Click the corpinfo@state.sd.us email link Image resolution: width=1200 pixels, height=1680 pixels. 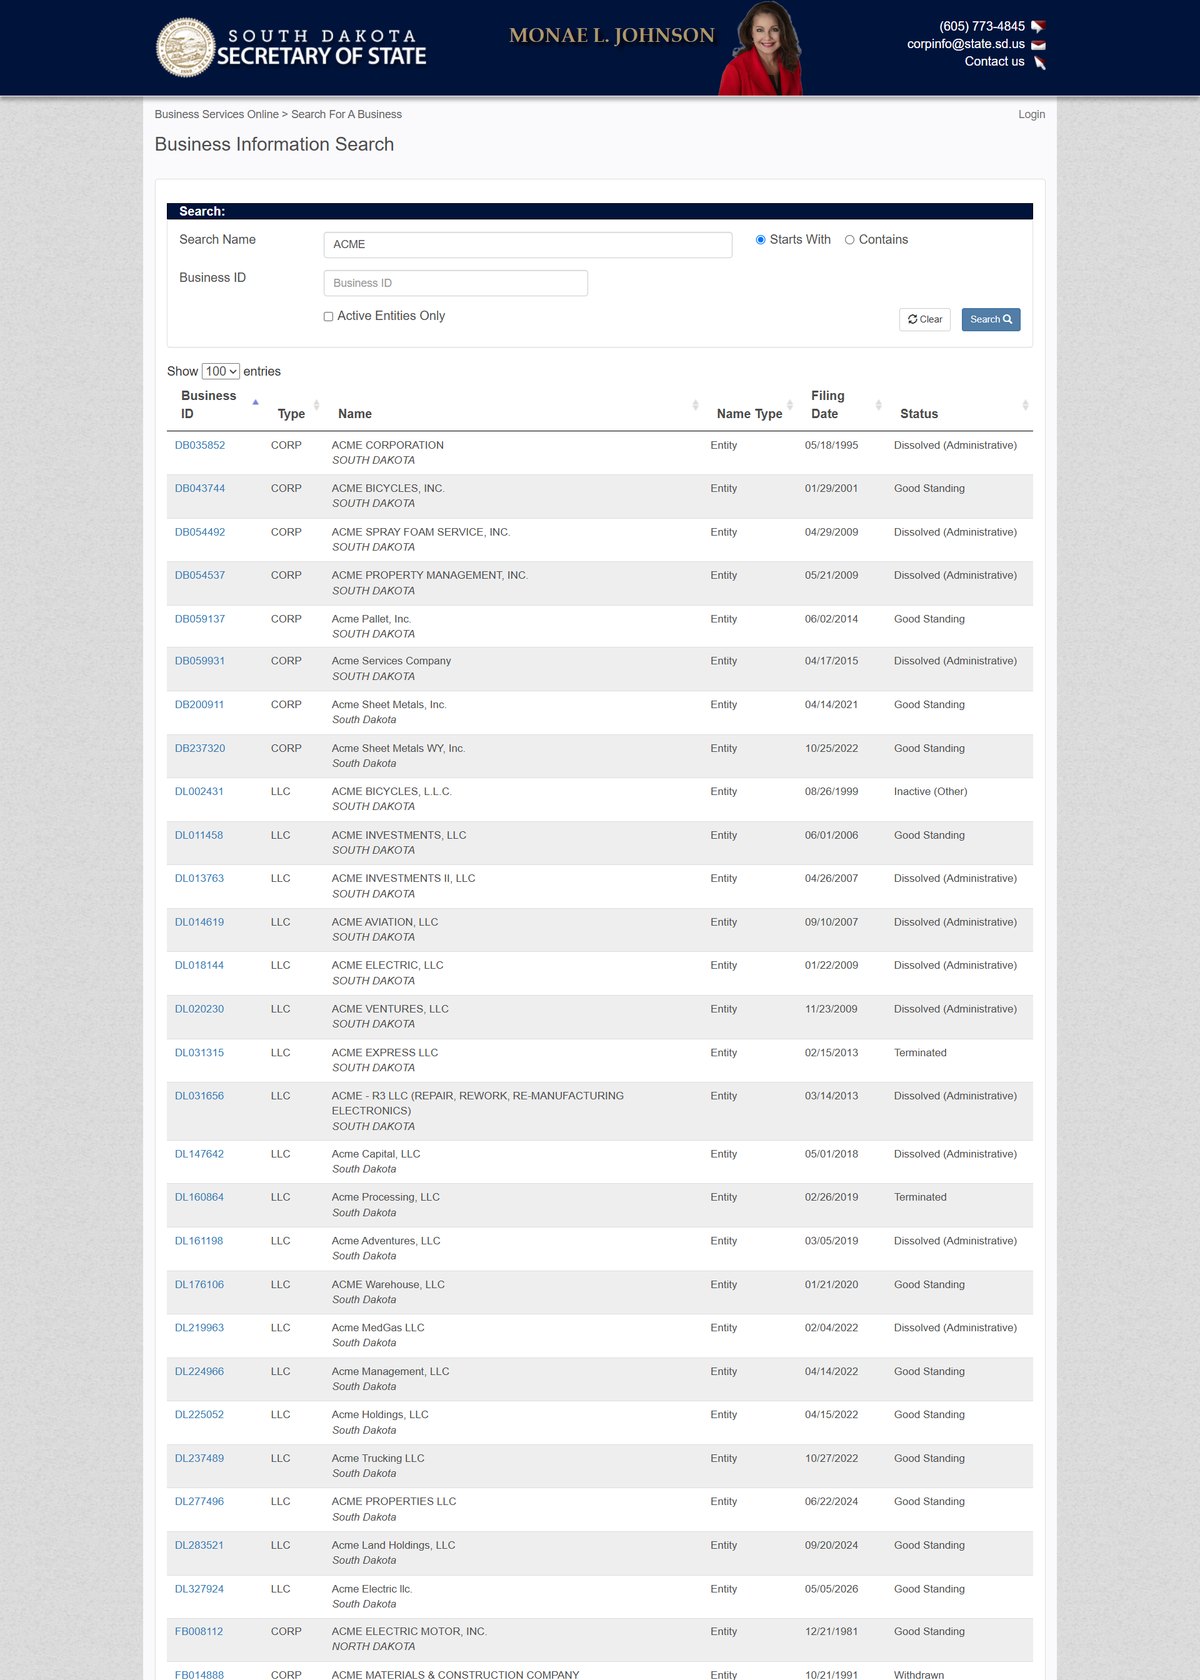tap(966, 44)
